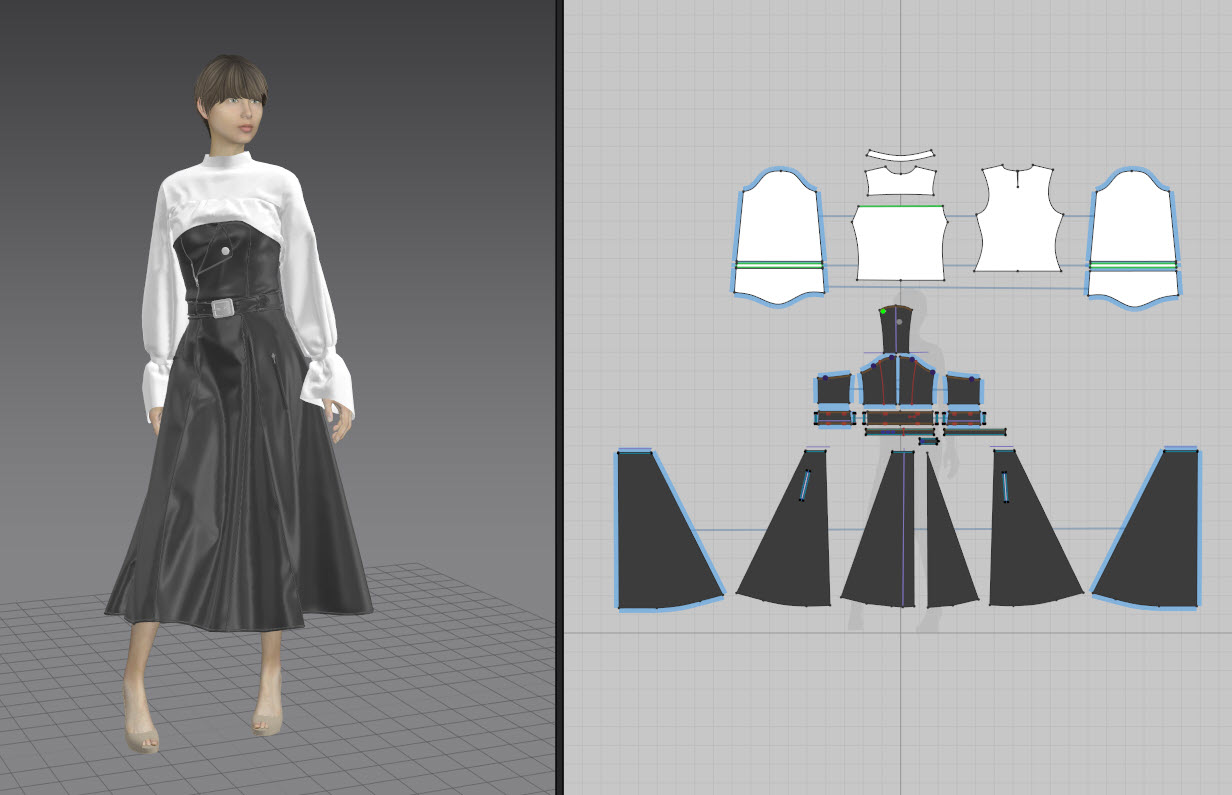Select the white back bodice pattern piece
This screenshot has width=1232, height=795.
[1017, 225]
